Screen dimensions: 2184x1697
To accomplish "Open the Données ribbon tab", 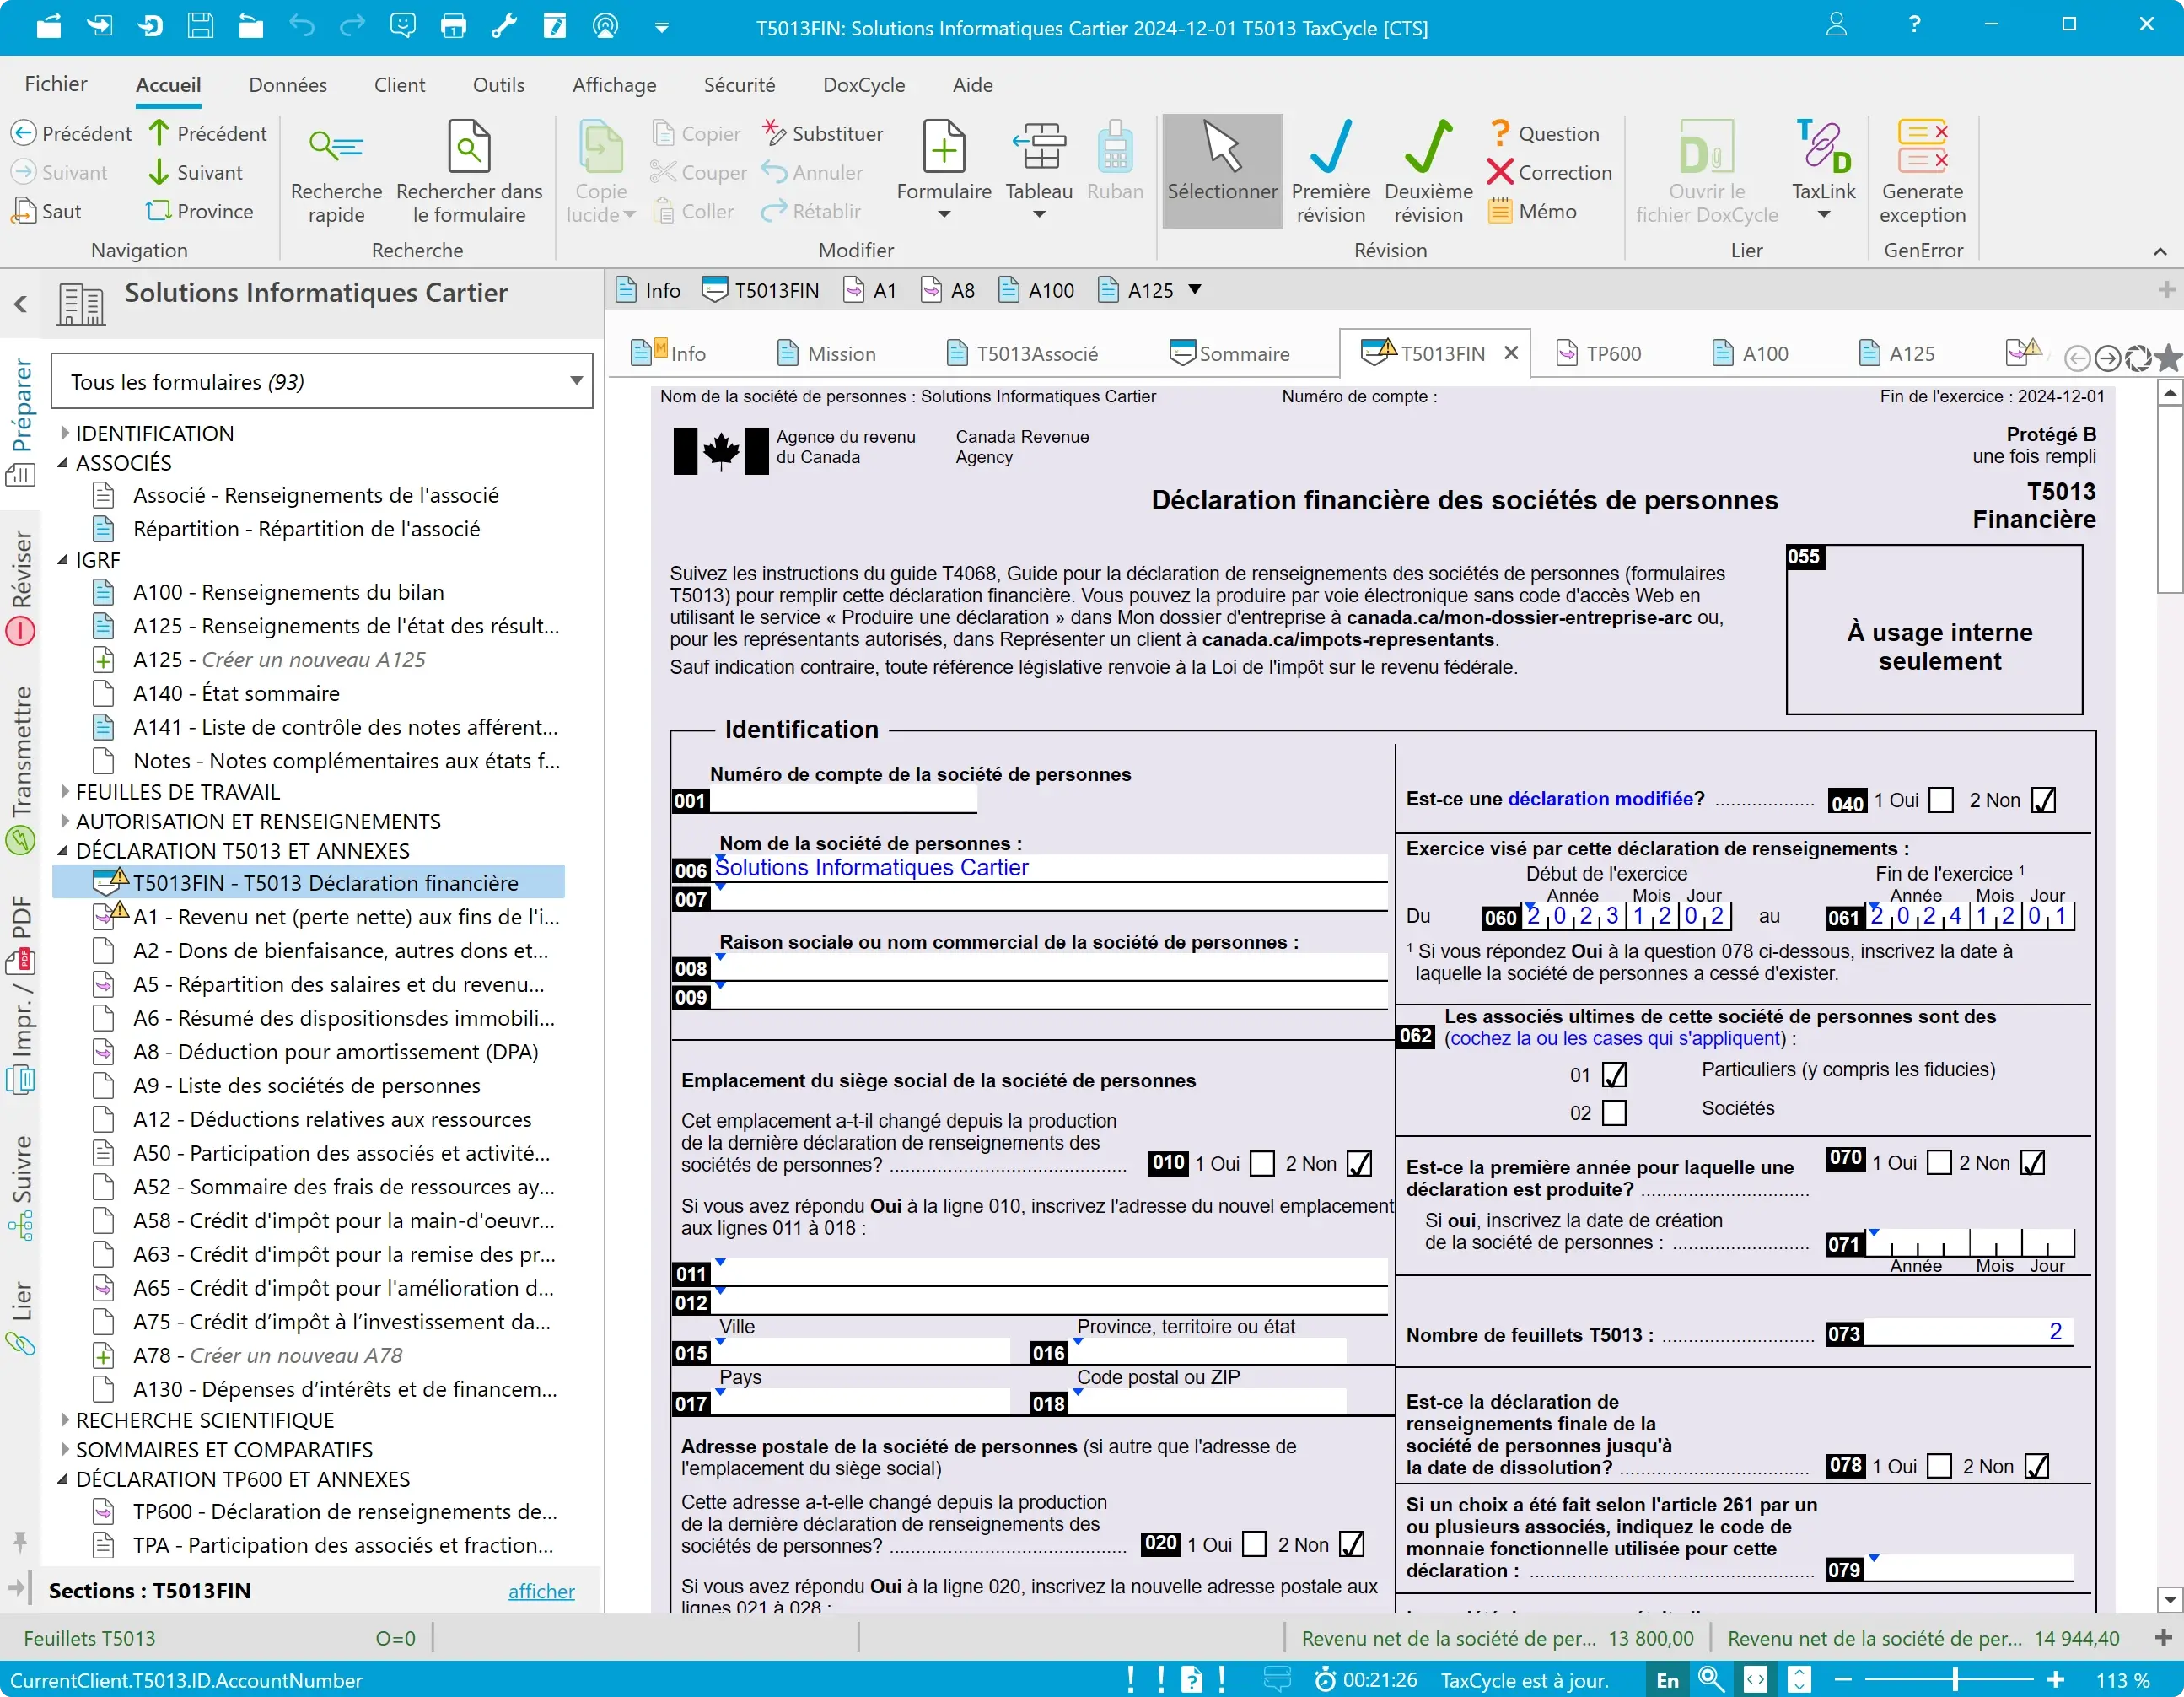I will 287,85.
